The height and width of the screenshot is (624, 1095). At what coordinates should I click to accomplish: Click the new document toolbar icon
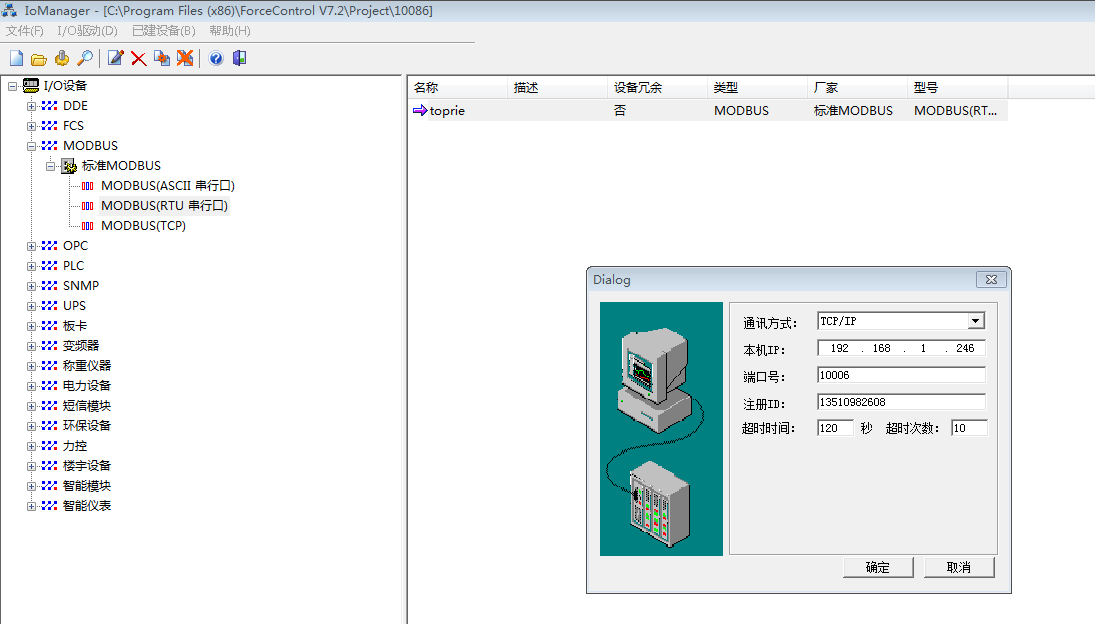16,59
